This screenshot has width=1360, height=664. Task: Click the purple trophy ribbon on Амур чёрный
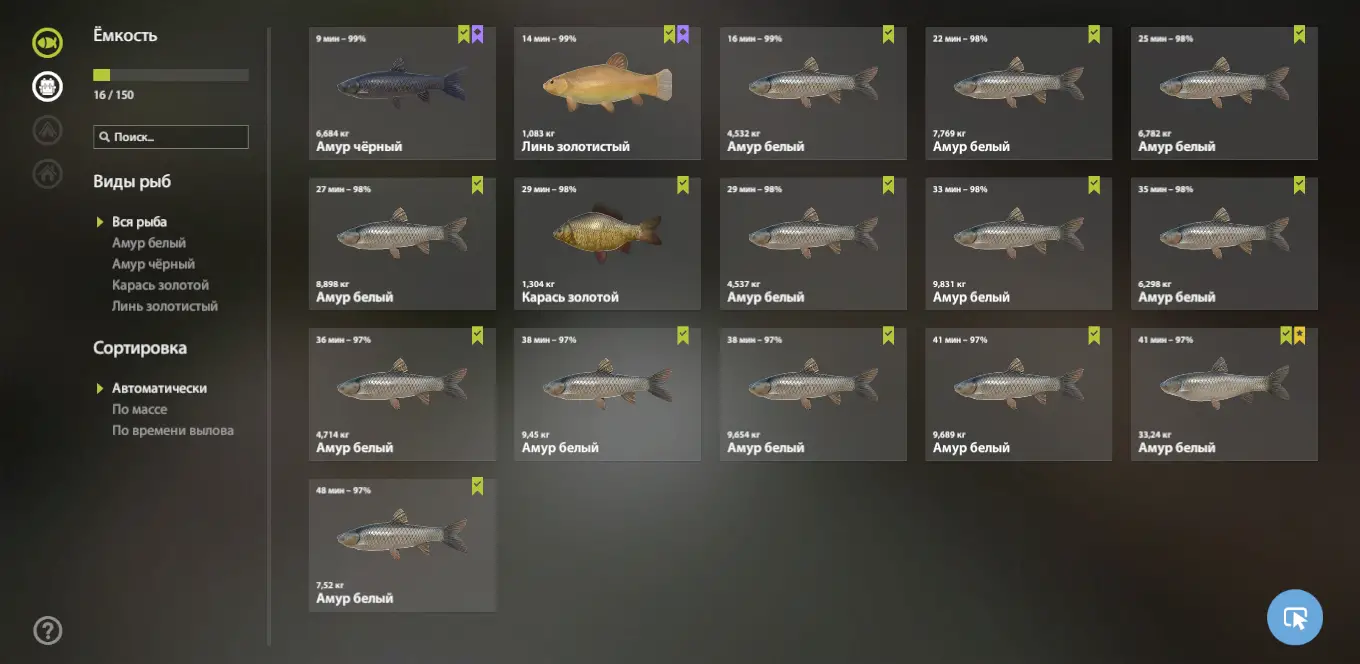click(x=478, y=35)
